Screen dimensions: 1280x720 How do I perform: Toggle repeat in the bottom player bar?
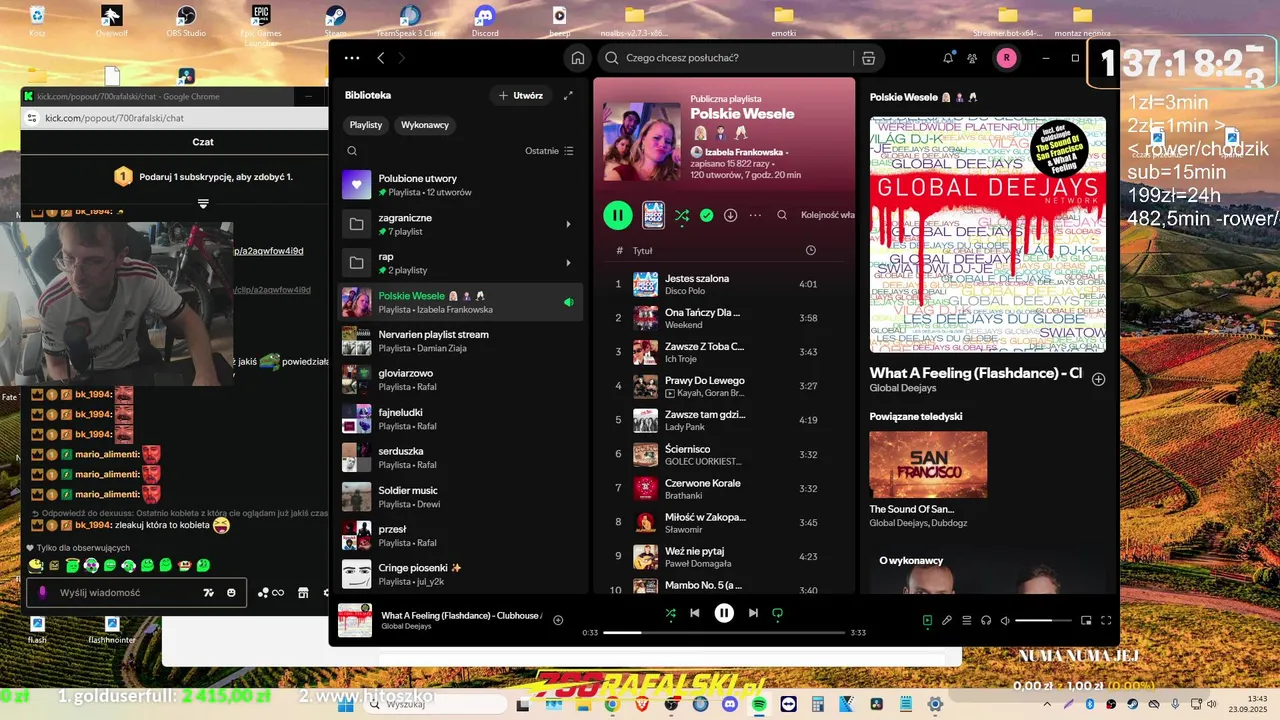pyautogui.click(x=777, y=613)
